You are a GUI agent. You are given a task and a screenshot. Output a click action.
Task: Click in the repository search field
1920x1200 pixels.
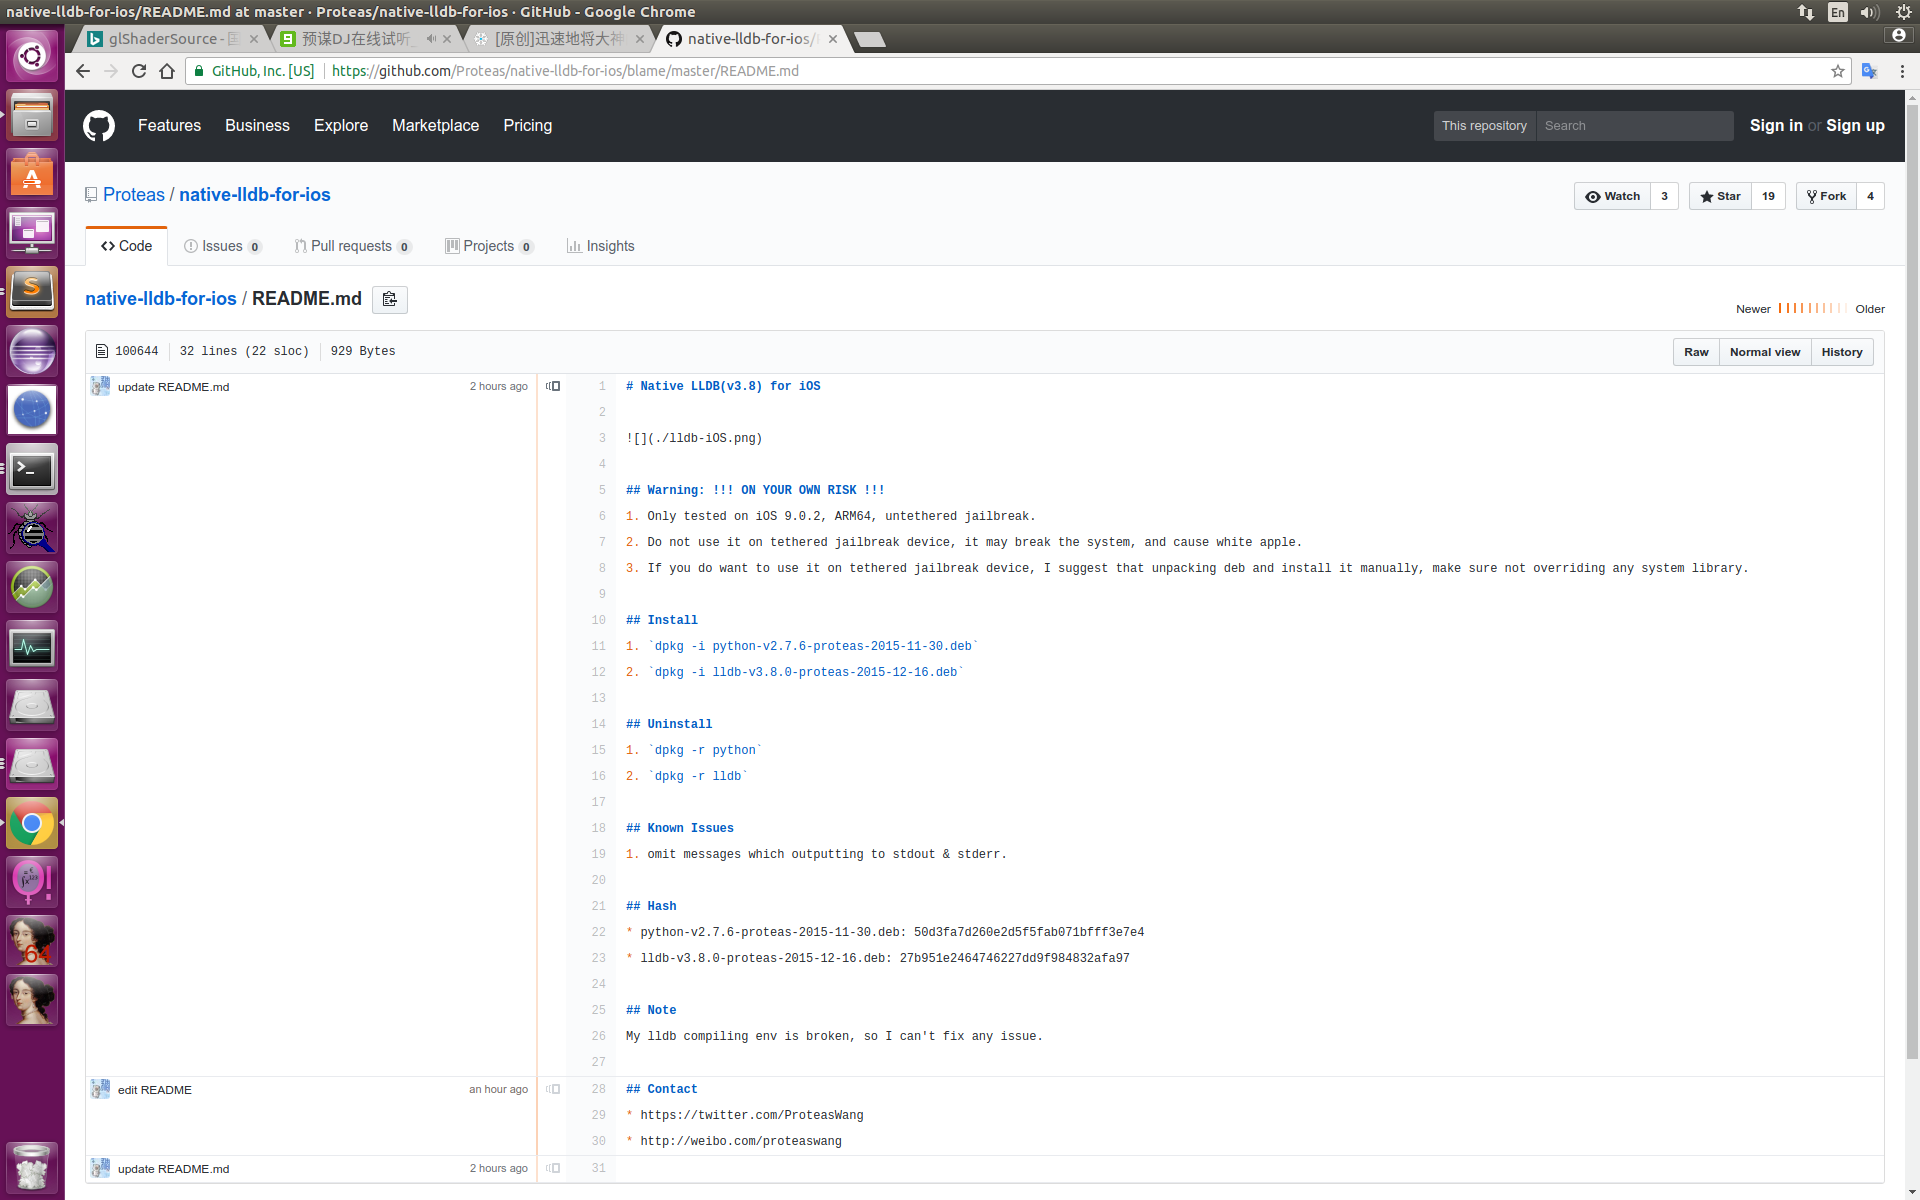coord(1634,126)
